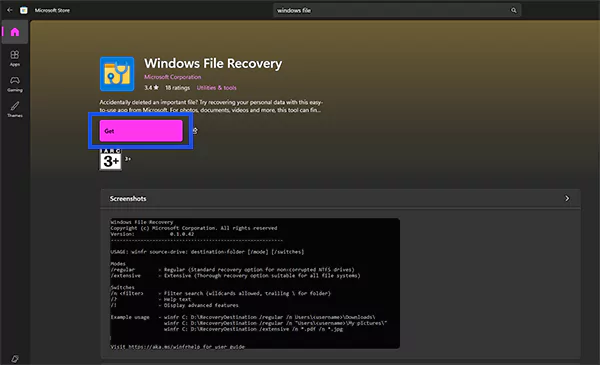The image size is (600, 365).
Task: Open the Home sidebar icon
Action: 15,32
